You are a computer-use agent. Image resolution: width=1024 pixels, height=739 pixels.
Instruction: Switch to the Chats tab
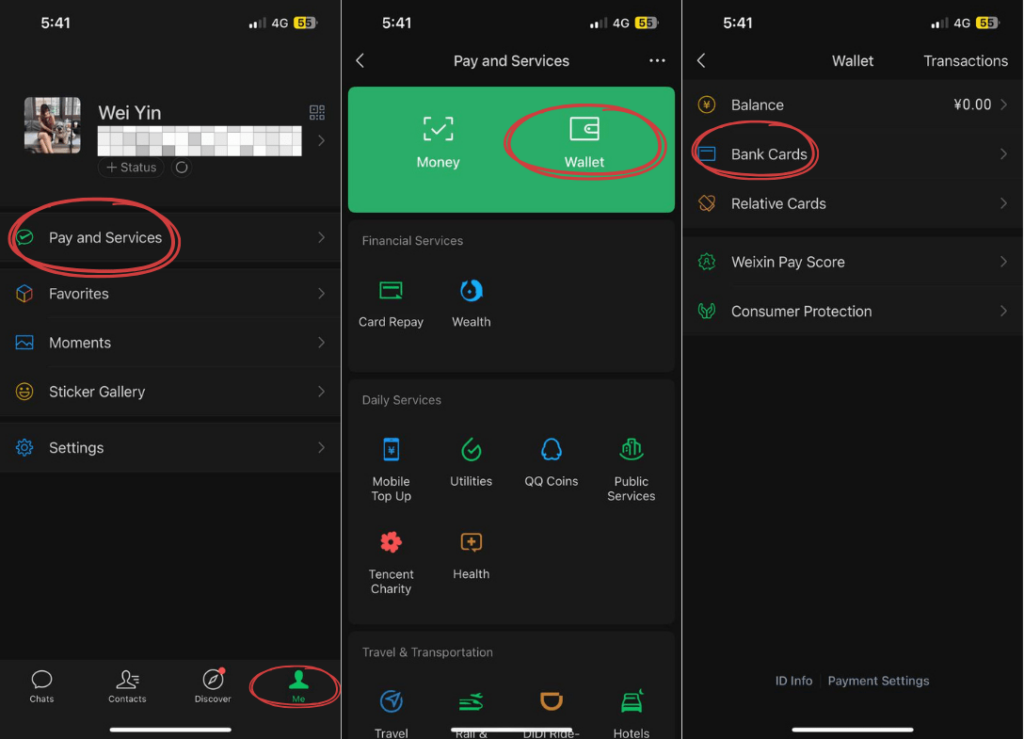pyautogui.click(x=42, y=685)
